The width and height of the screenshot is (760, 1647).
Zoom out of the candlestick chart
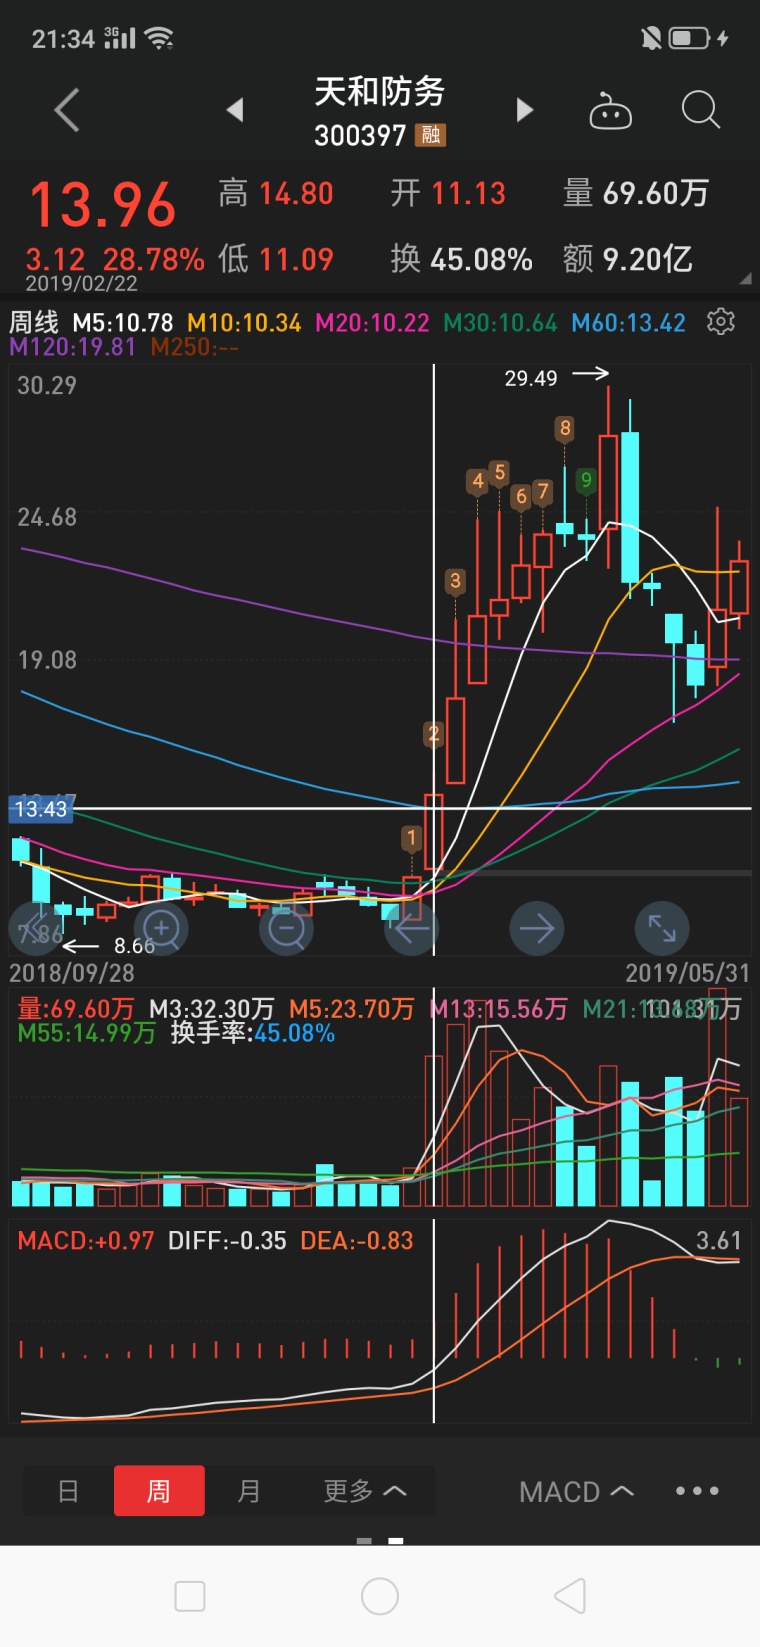coord(286,929)
